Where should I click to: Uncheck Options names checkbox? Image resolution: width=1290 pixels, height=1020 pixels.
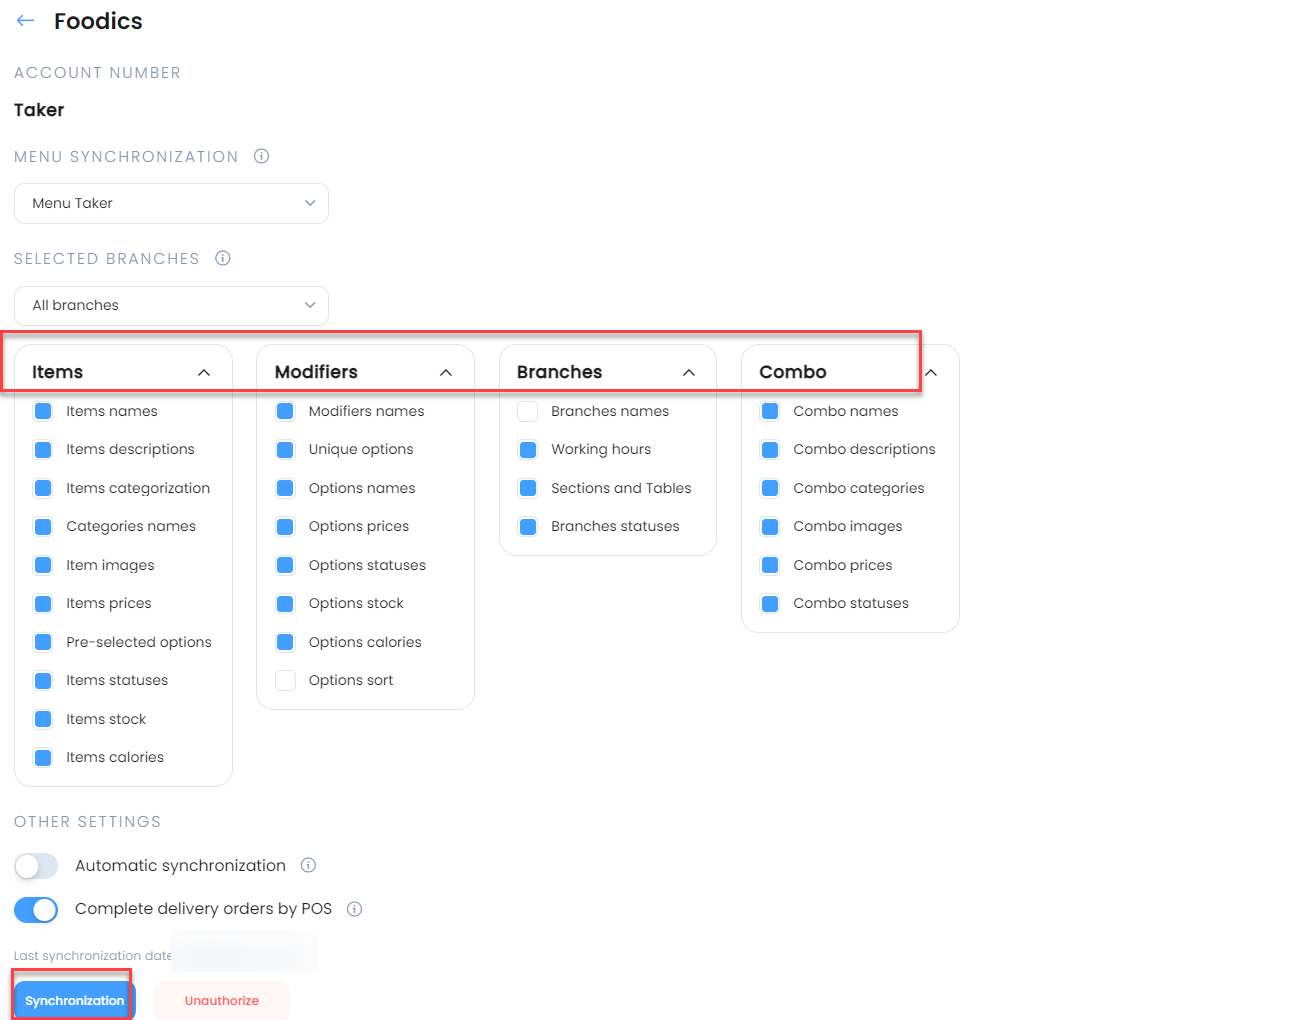pyautogui.click(x=285, y=488)
